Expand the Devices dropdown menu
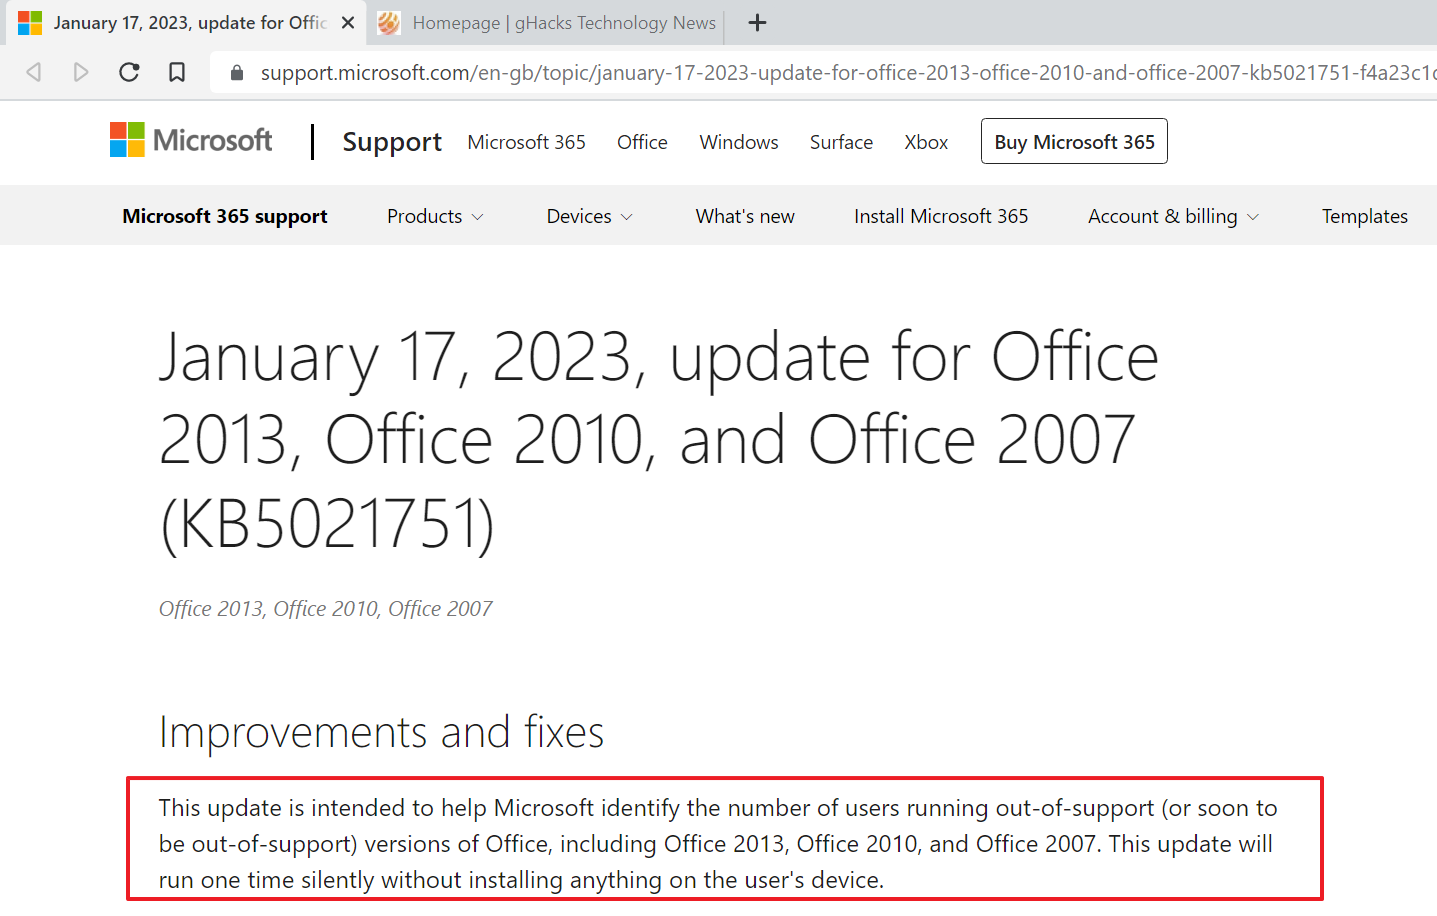1437x916 pixels. 589,217
